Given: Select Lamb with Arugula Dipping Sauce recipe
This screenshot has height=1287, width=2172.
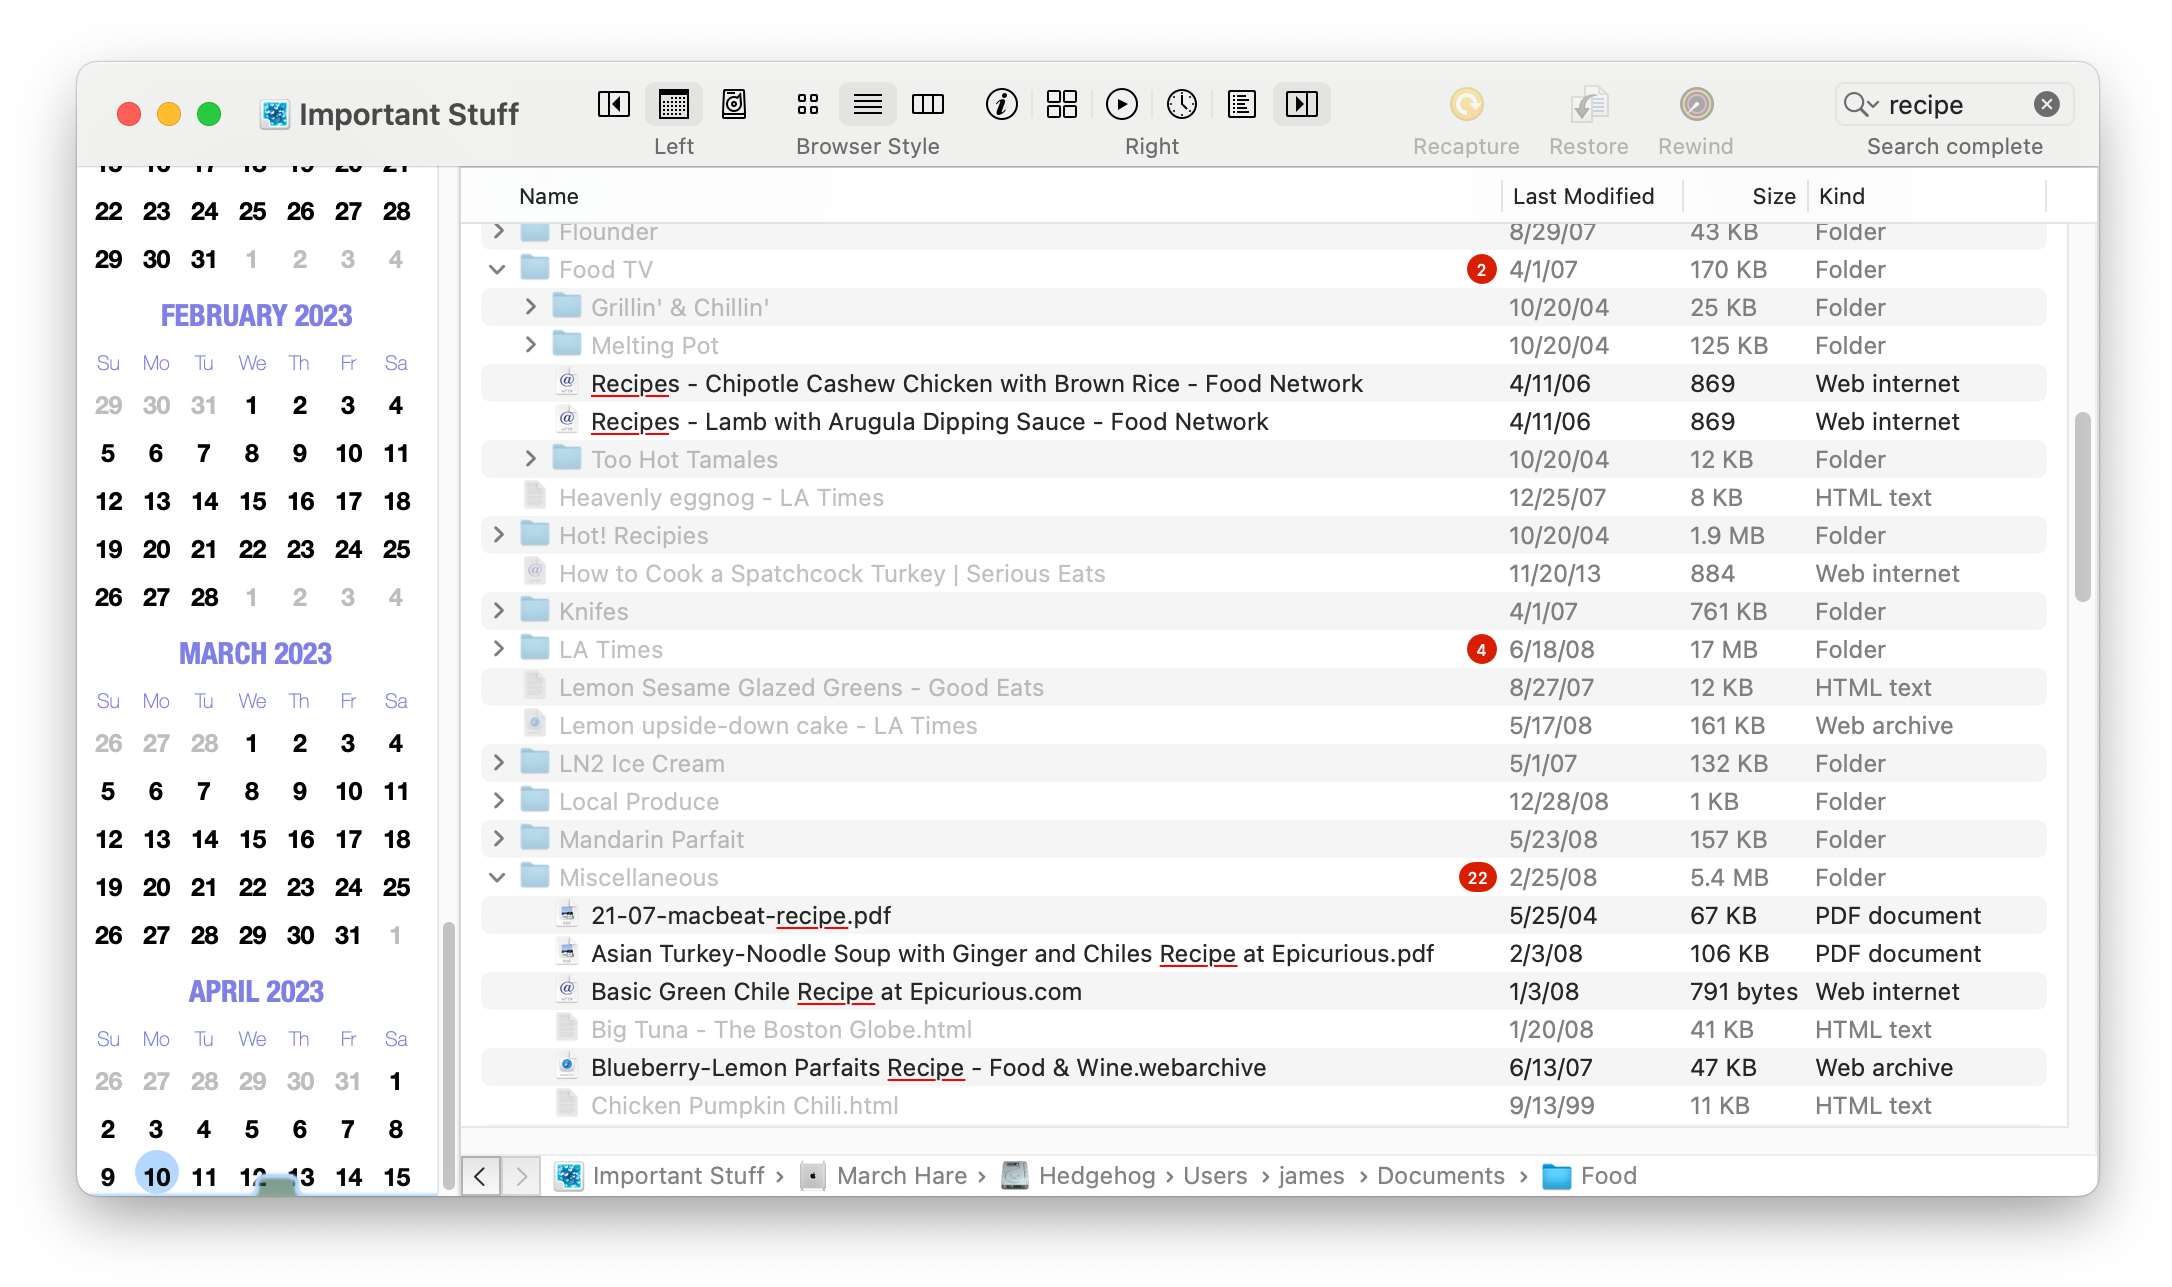Looking at the screenshot, I should 1264,421.
